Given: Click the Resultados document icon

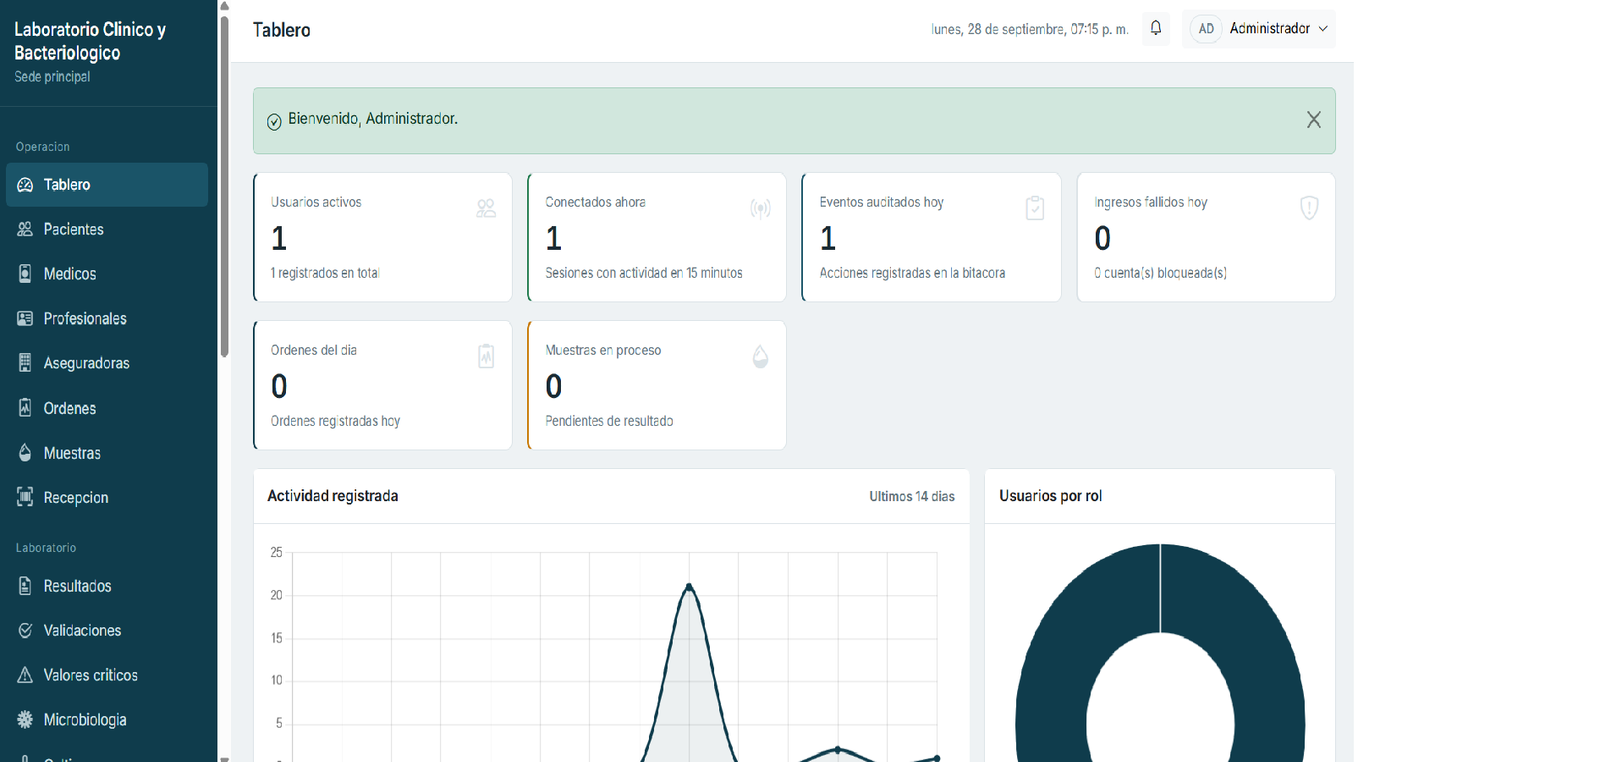Looking at the screenshot, I should point(25,586).
